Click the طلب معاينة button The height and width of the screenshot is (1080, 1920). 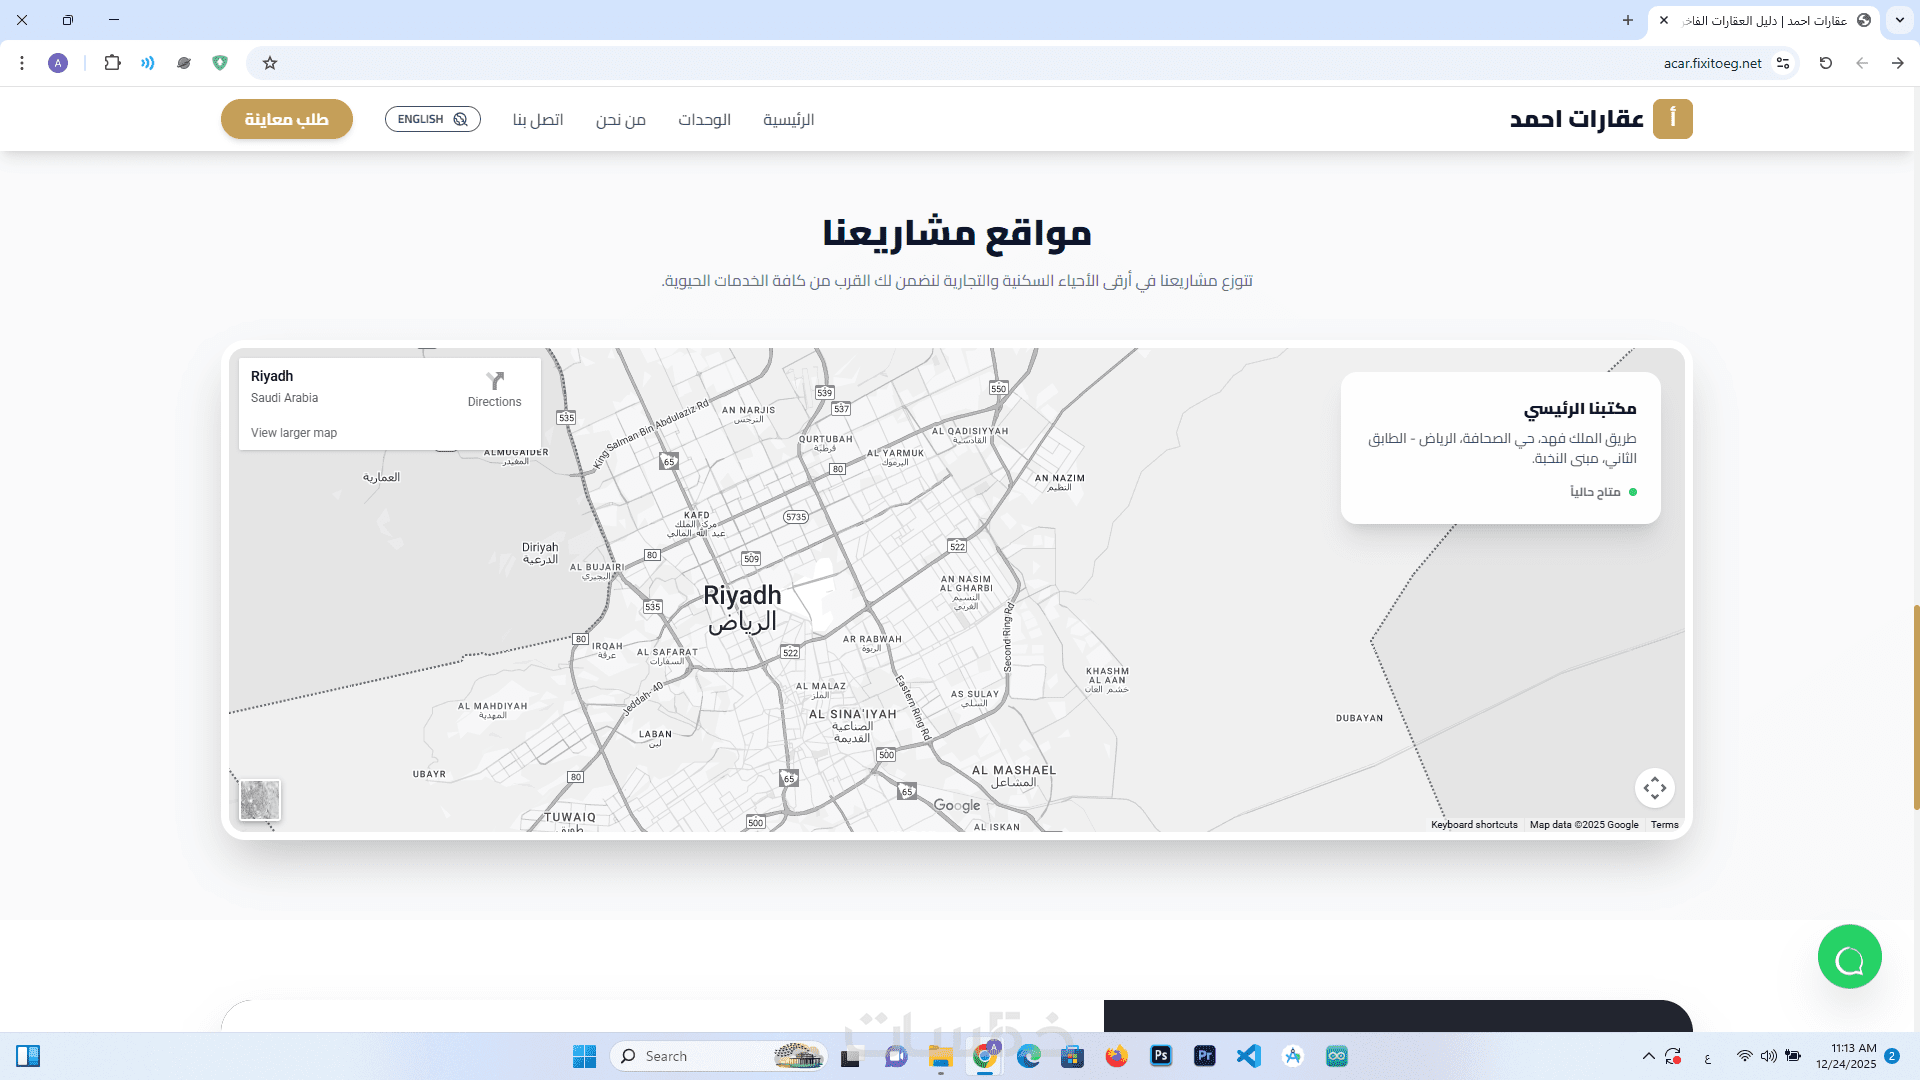coord(287,119)
